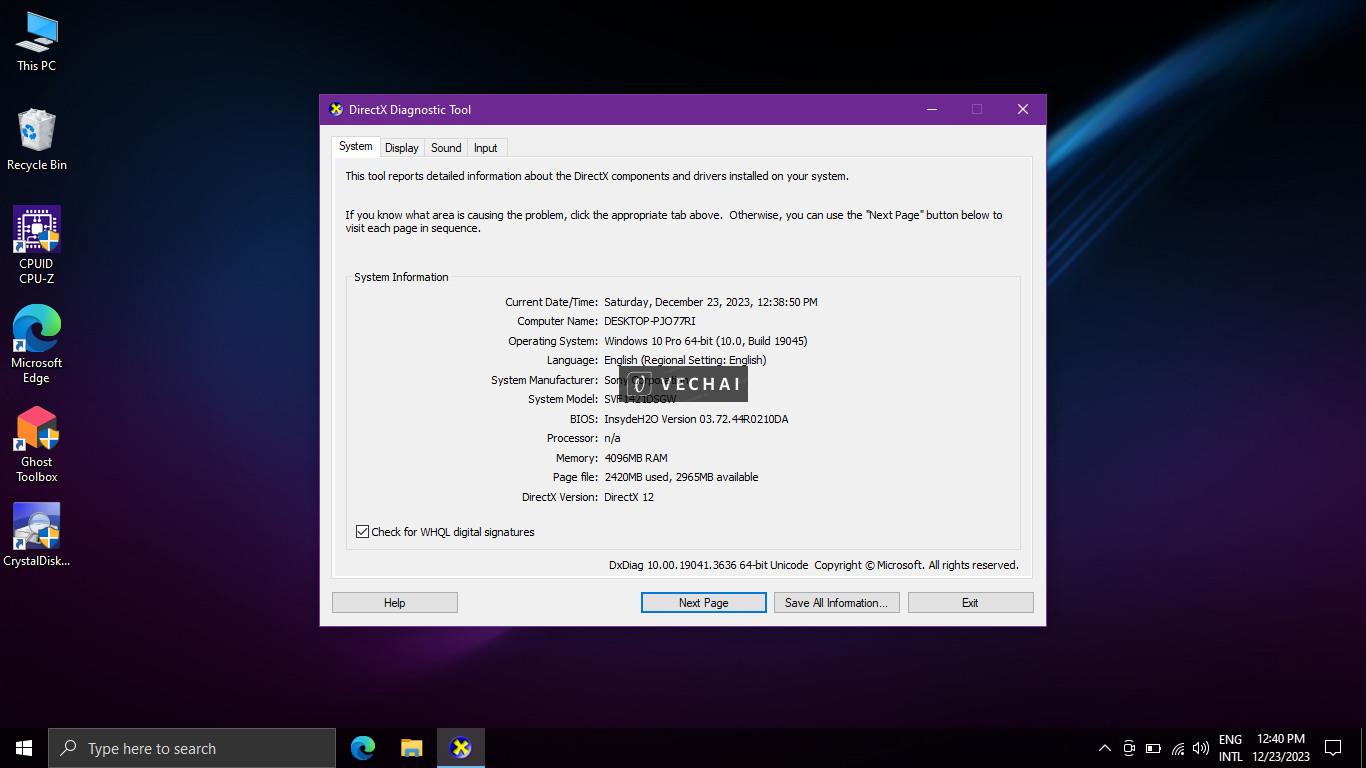Show hidden system tray icons

point(1105,748)
